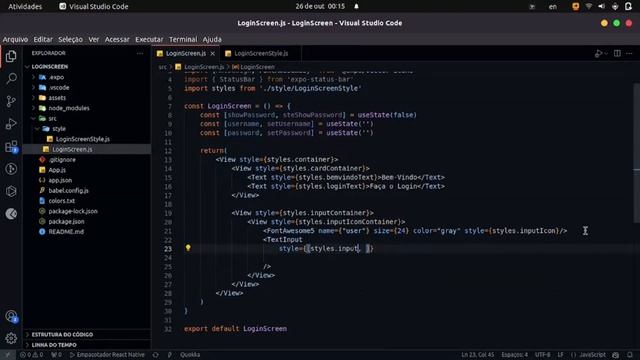
Task: Open the Source Control view icon
Action: [x=11, y=101]
